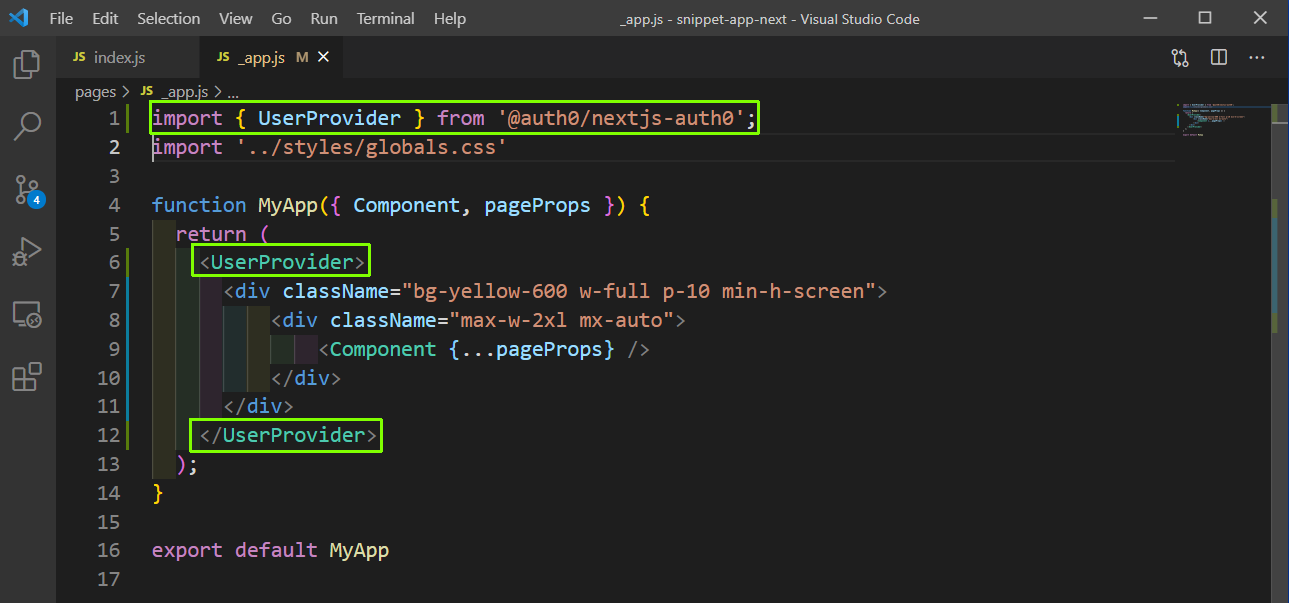Switch to the index.js tab
This screenshot has height=603, width=1289.
(128, 58)
